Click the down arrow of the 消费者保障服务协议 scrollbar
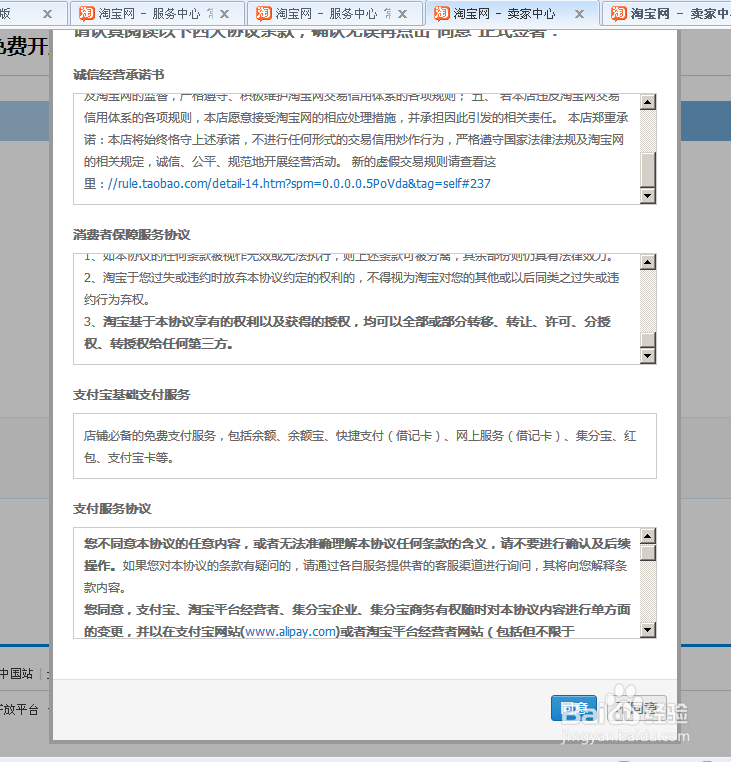Viewport: 731px width, 762px height. [x=648, y=356]
